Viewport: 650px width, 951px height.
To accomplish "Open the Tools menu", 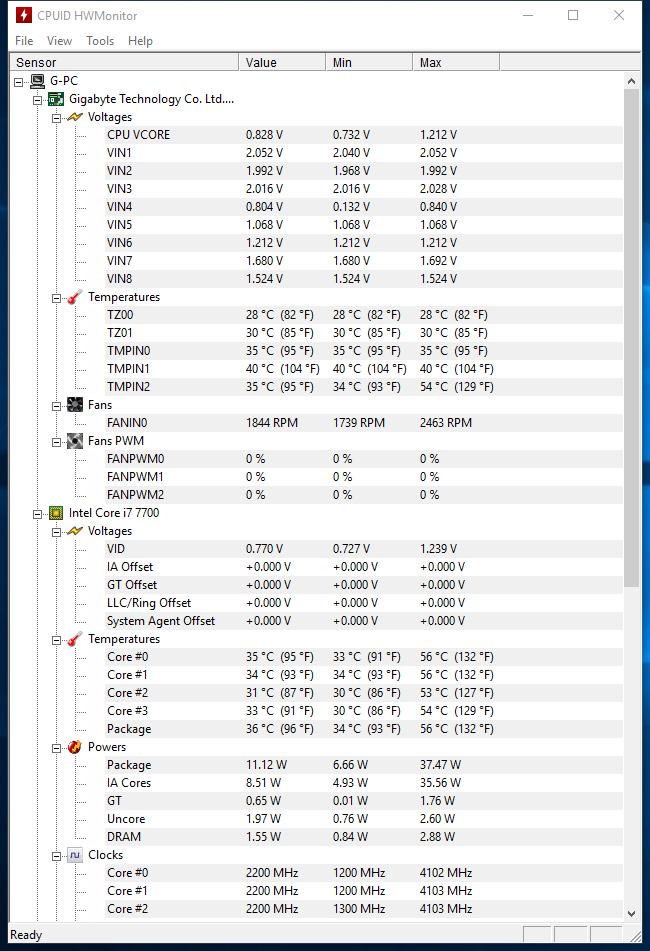I will tap(100, 41).
